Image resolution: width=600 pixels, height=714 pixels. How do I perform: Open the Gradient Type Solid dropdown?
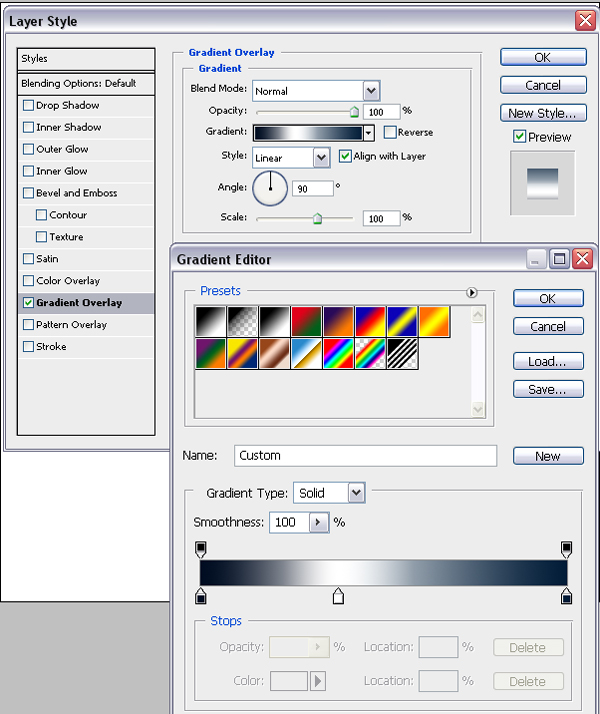(x=356, y=493)
